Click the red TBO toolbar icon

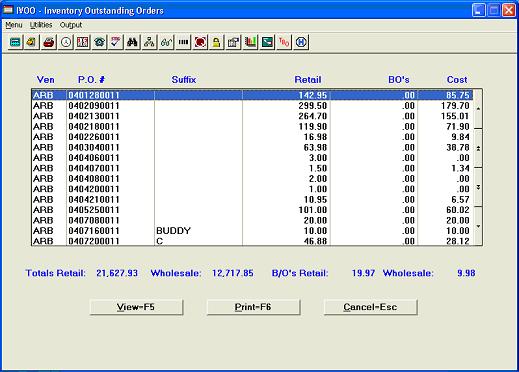(x=284, y=42)
